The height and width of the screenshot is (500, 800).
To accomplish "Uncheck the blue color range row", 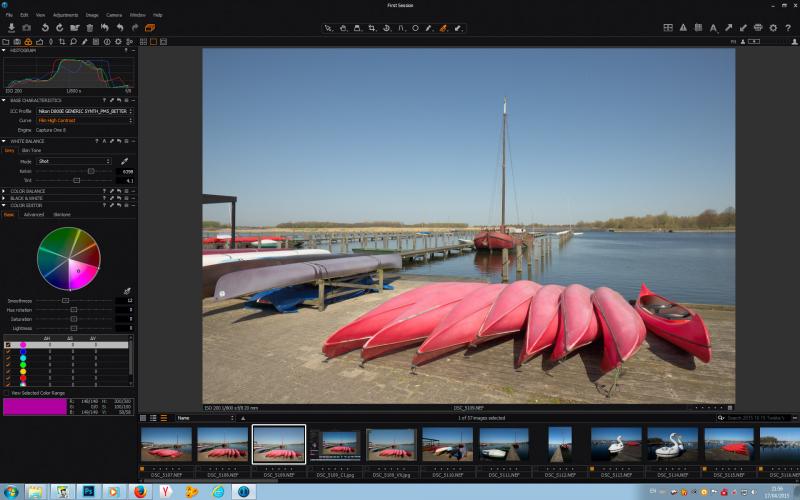I will (8, 352).
